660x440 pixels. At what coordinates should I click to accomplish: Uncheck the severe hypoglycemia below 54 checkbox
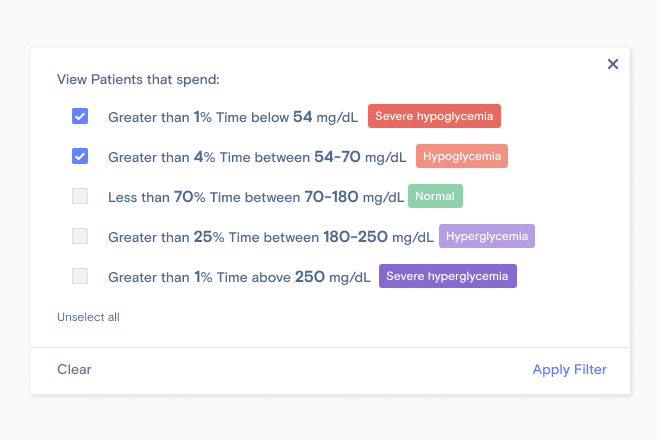coord(80,116)
